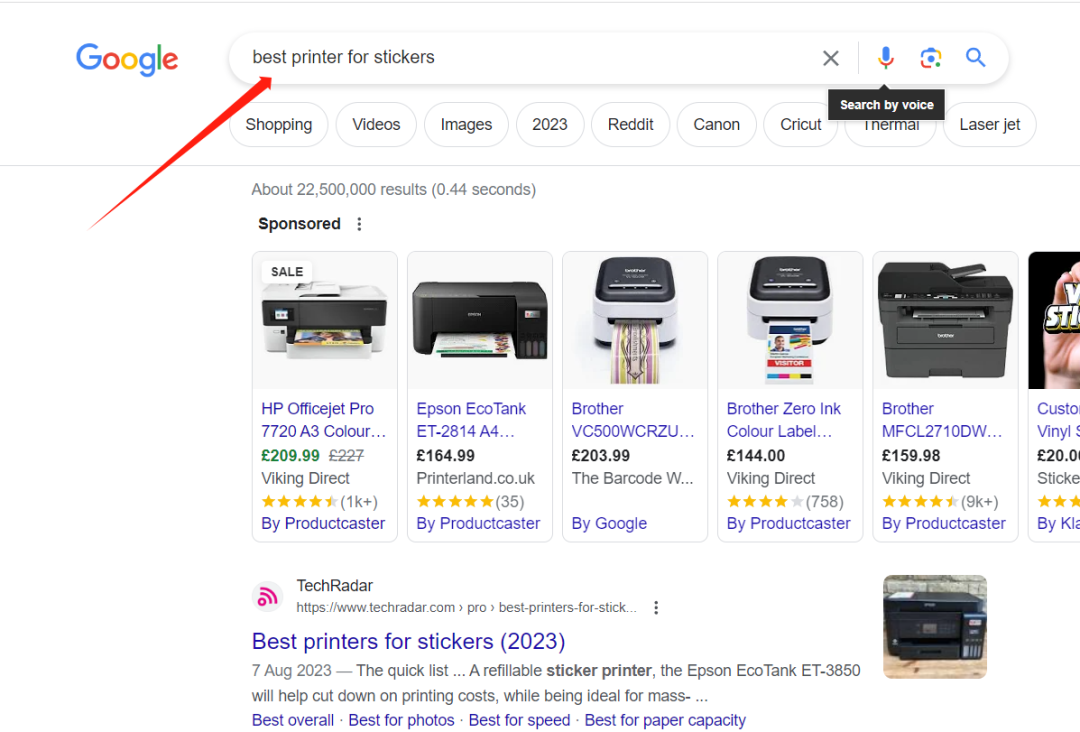Switch to the Images filter
This screenshot has width=1080, height=732.
pyautogui.click(x=466, y=125)
